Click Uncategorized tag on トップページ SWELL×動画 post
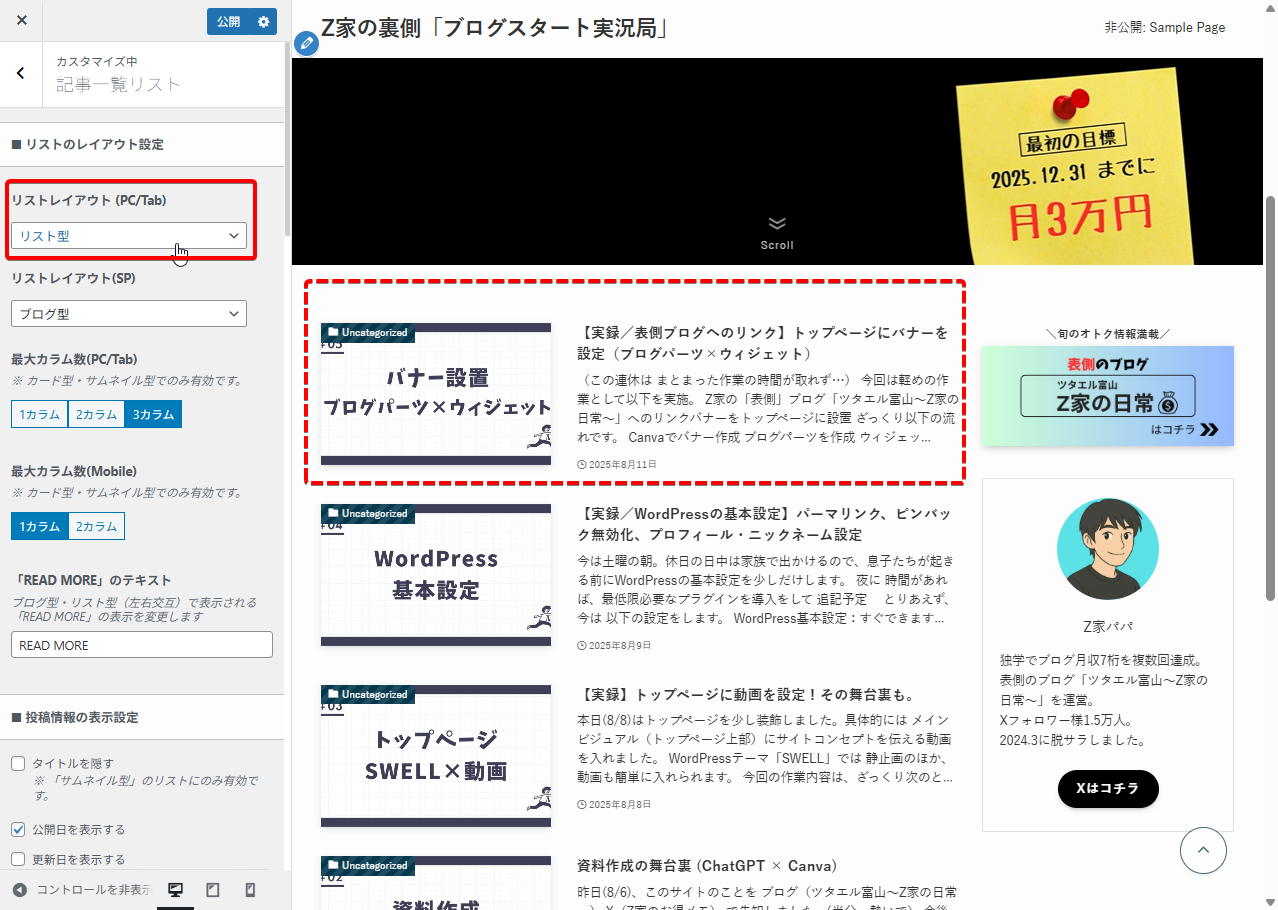Viewport: 1278px width, 910px height. click(x=367, y=695)
